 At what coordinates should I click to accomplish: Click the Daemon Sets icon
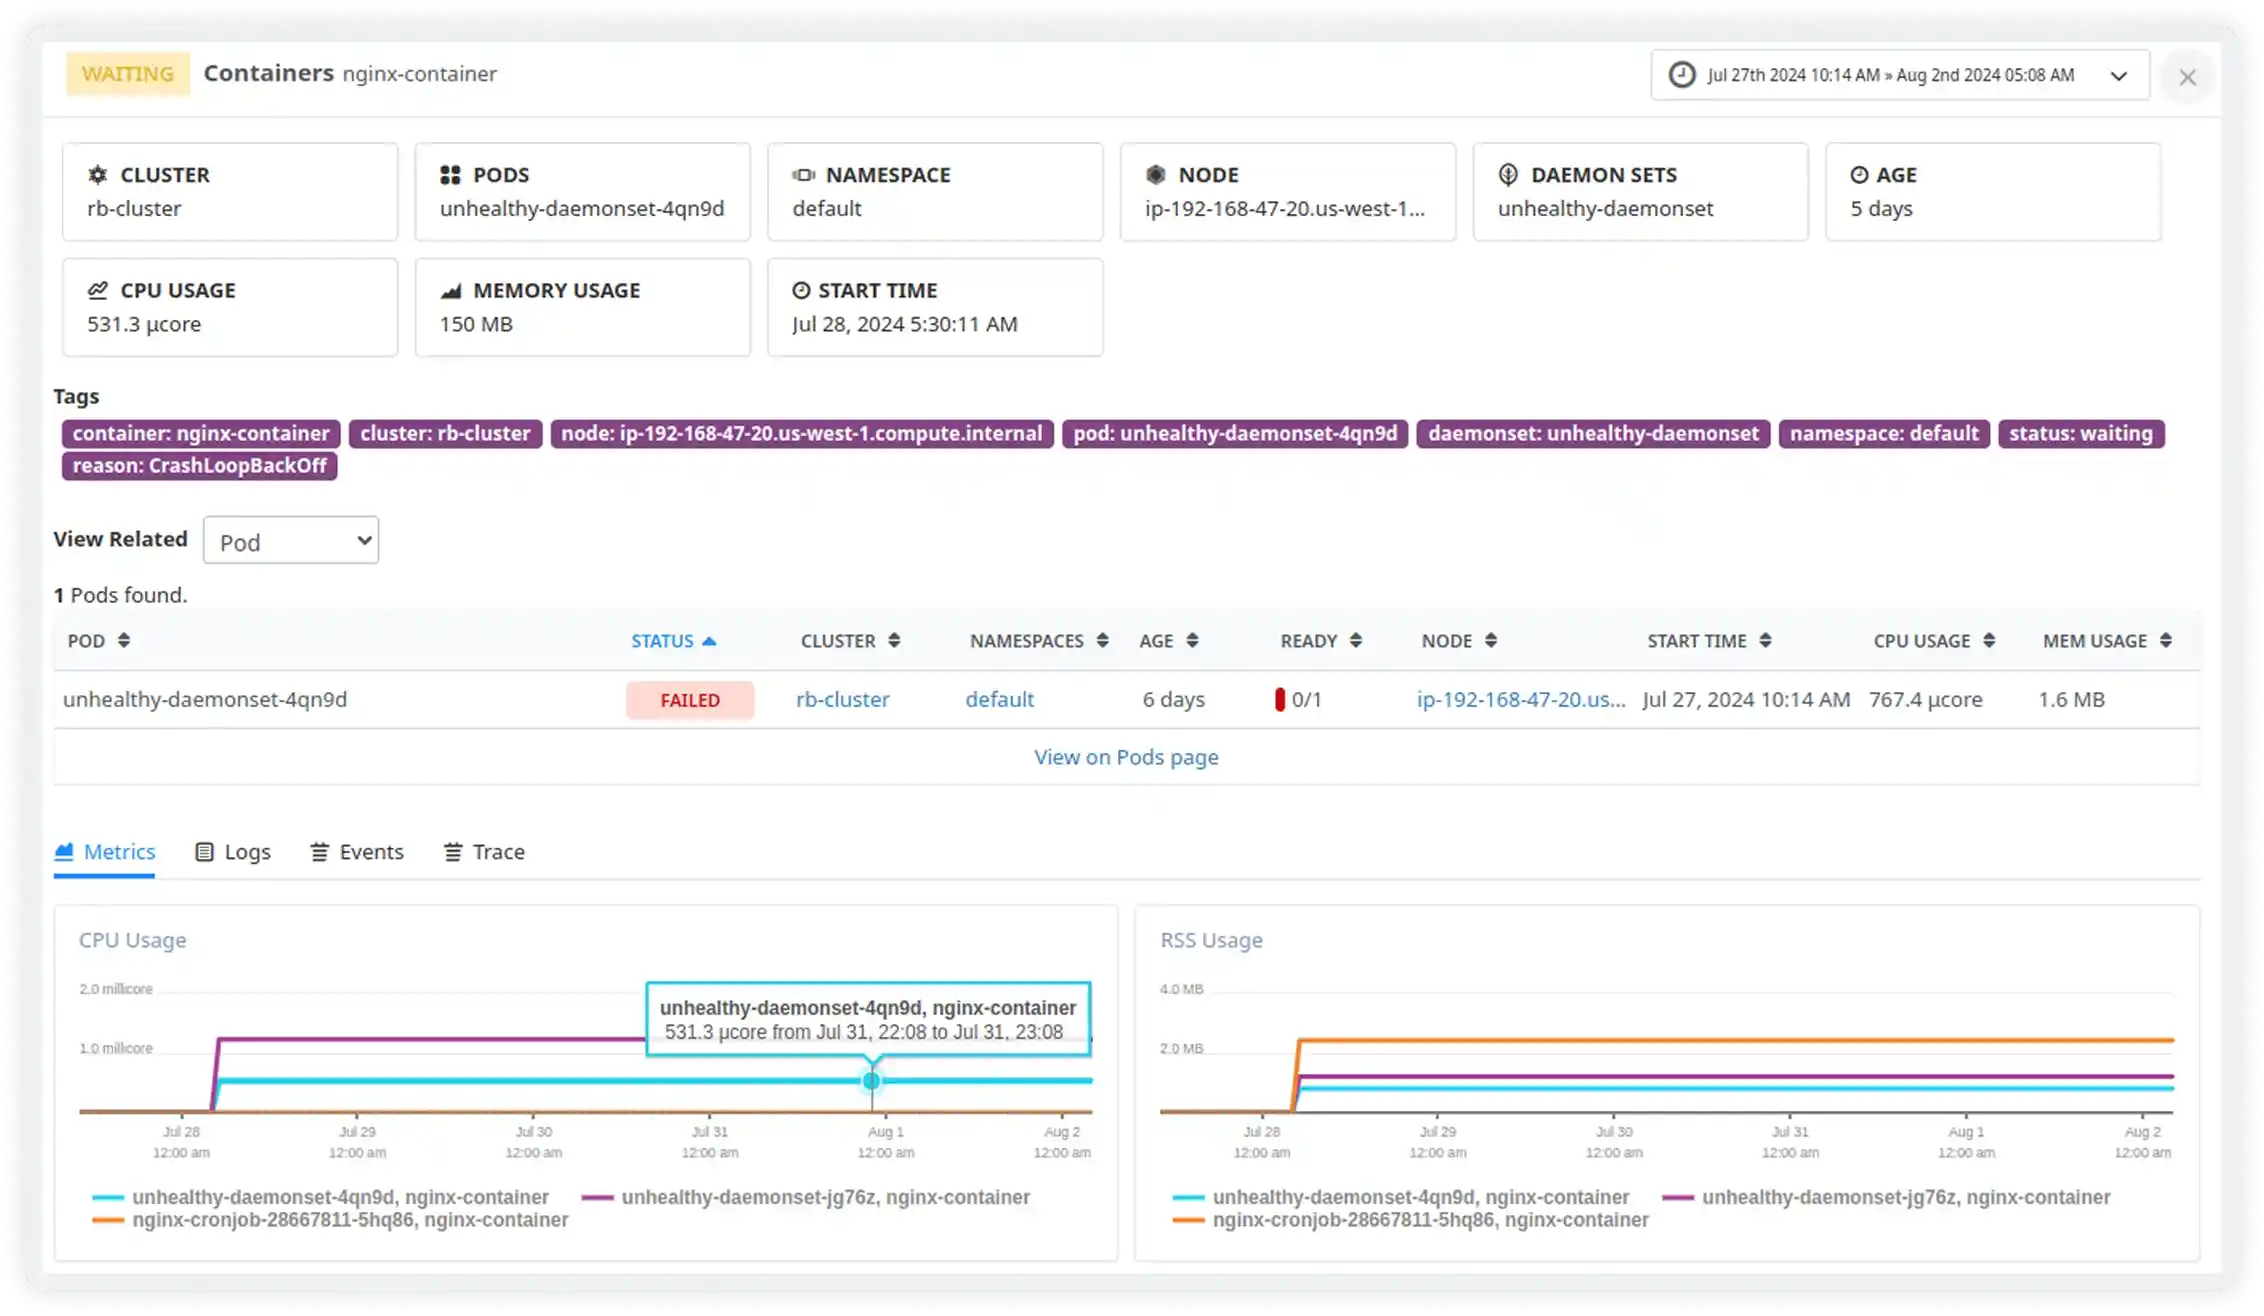(1507, 174)
